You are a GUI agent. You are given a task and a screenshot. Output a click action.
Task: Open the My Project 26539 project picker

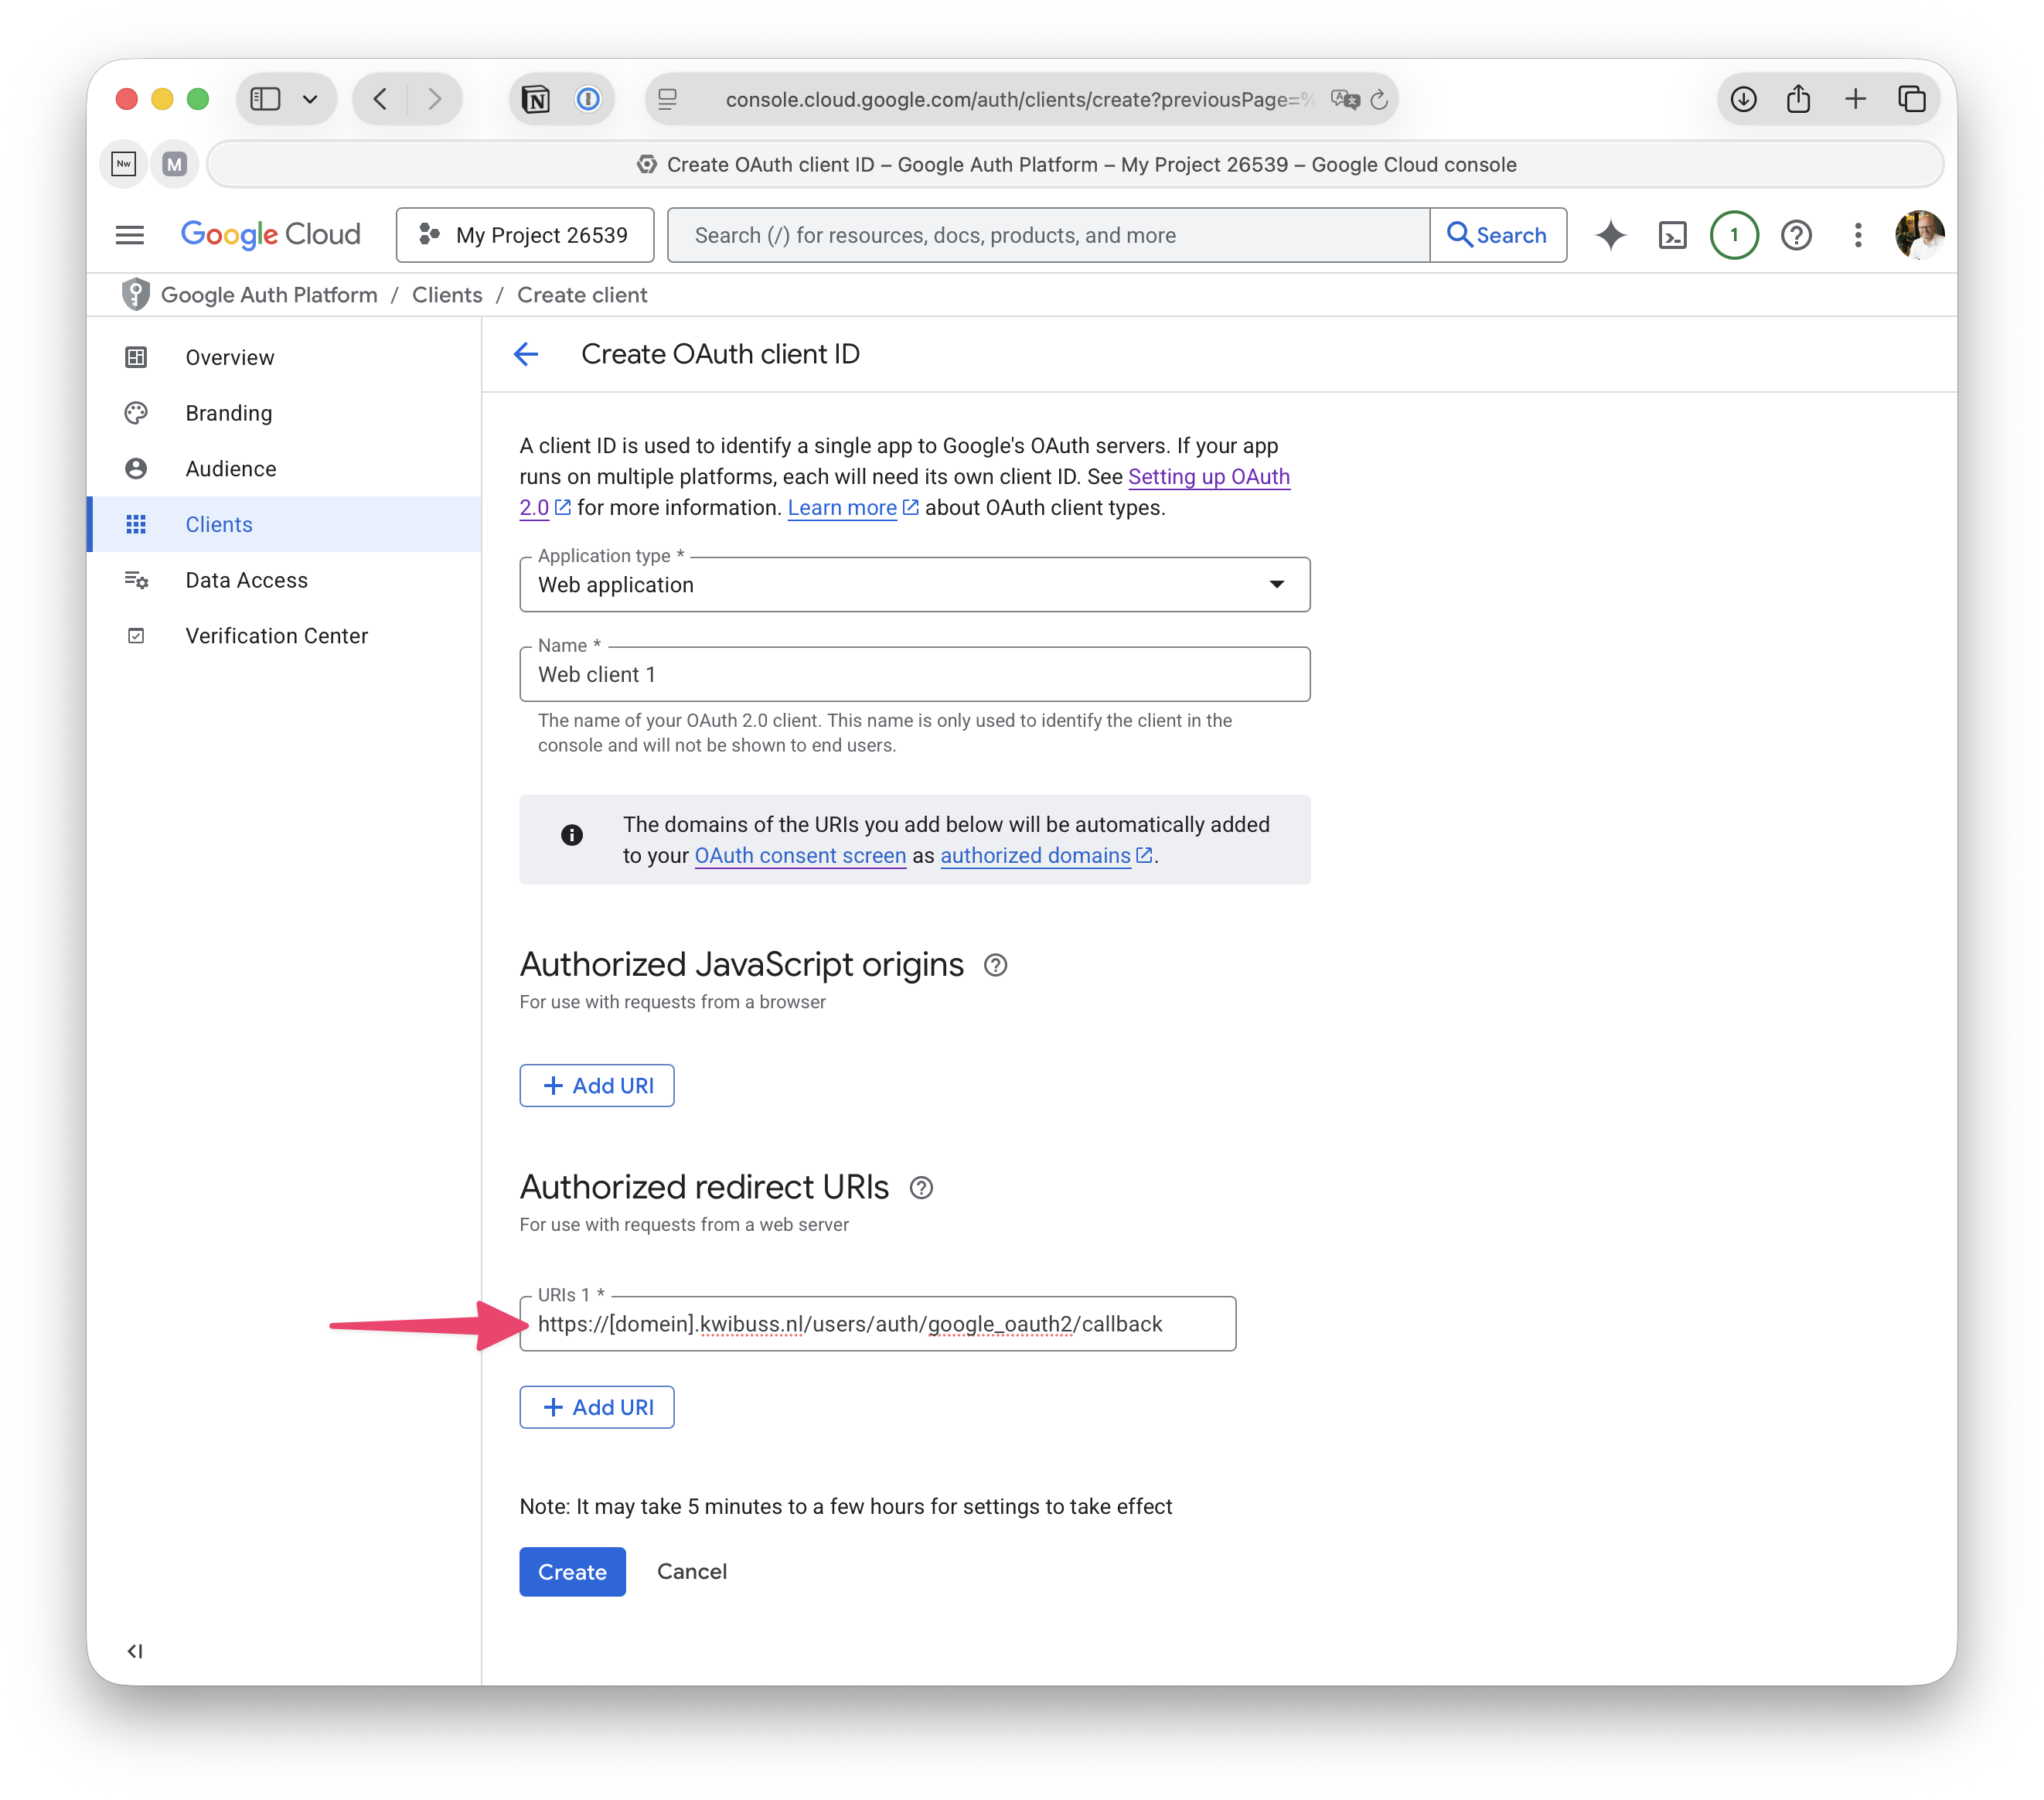pos(525,235)
